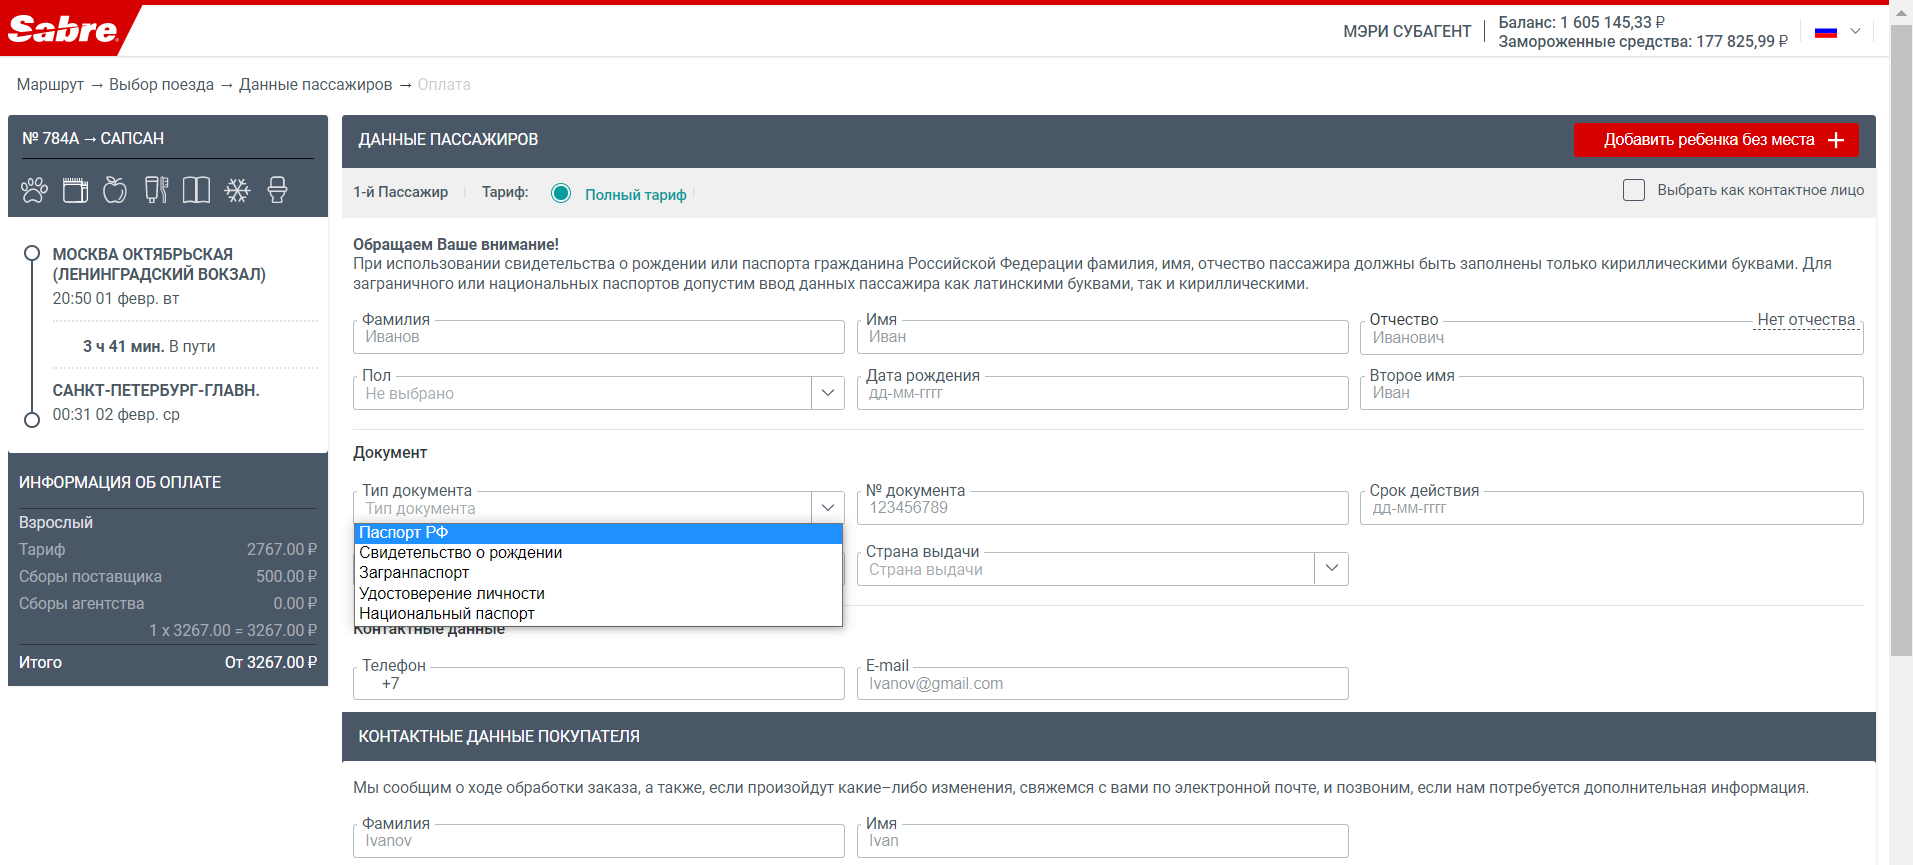Focus the 'Фамилия' passenger input field

pyautogui.click(x=598, y=338)
